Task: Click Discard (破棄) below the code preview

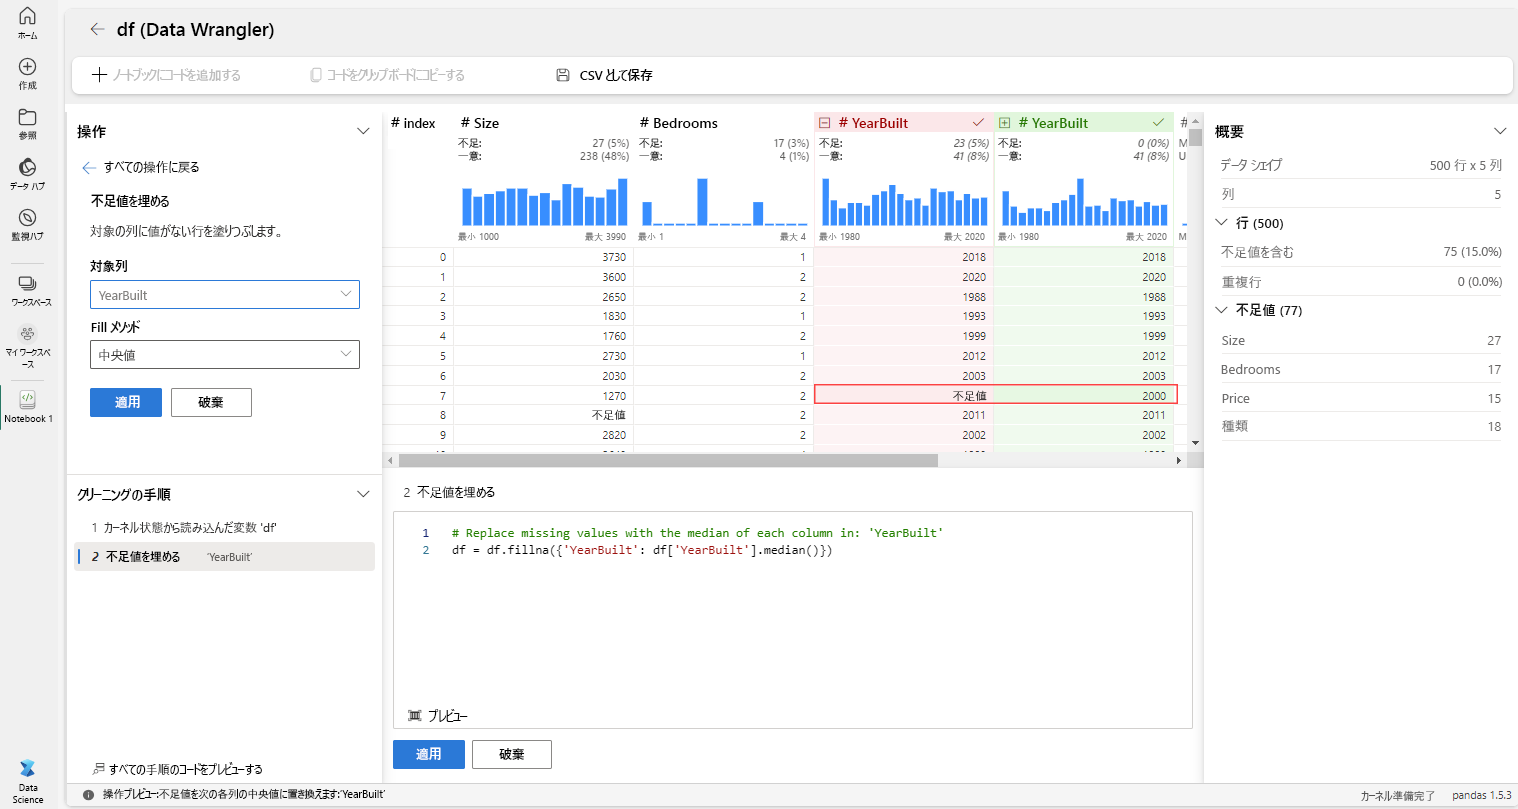Action: [512, 754]
